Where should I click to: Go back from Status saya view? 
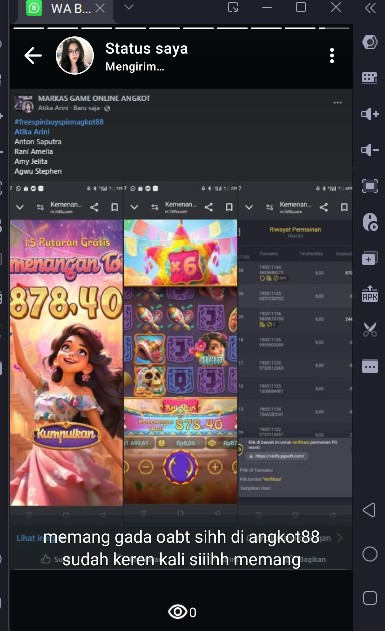(x=33, y=56)
